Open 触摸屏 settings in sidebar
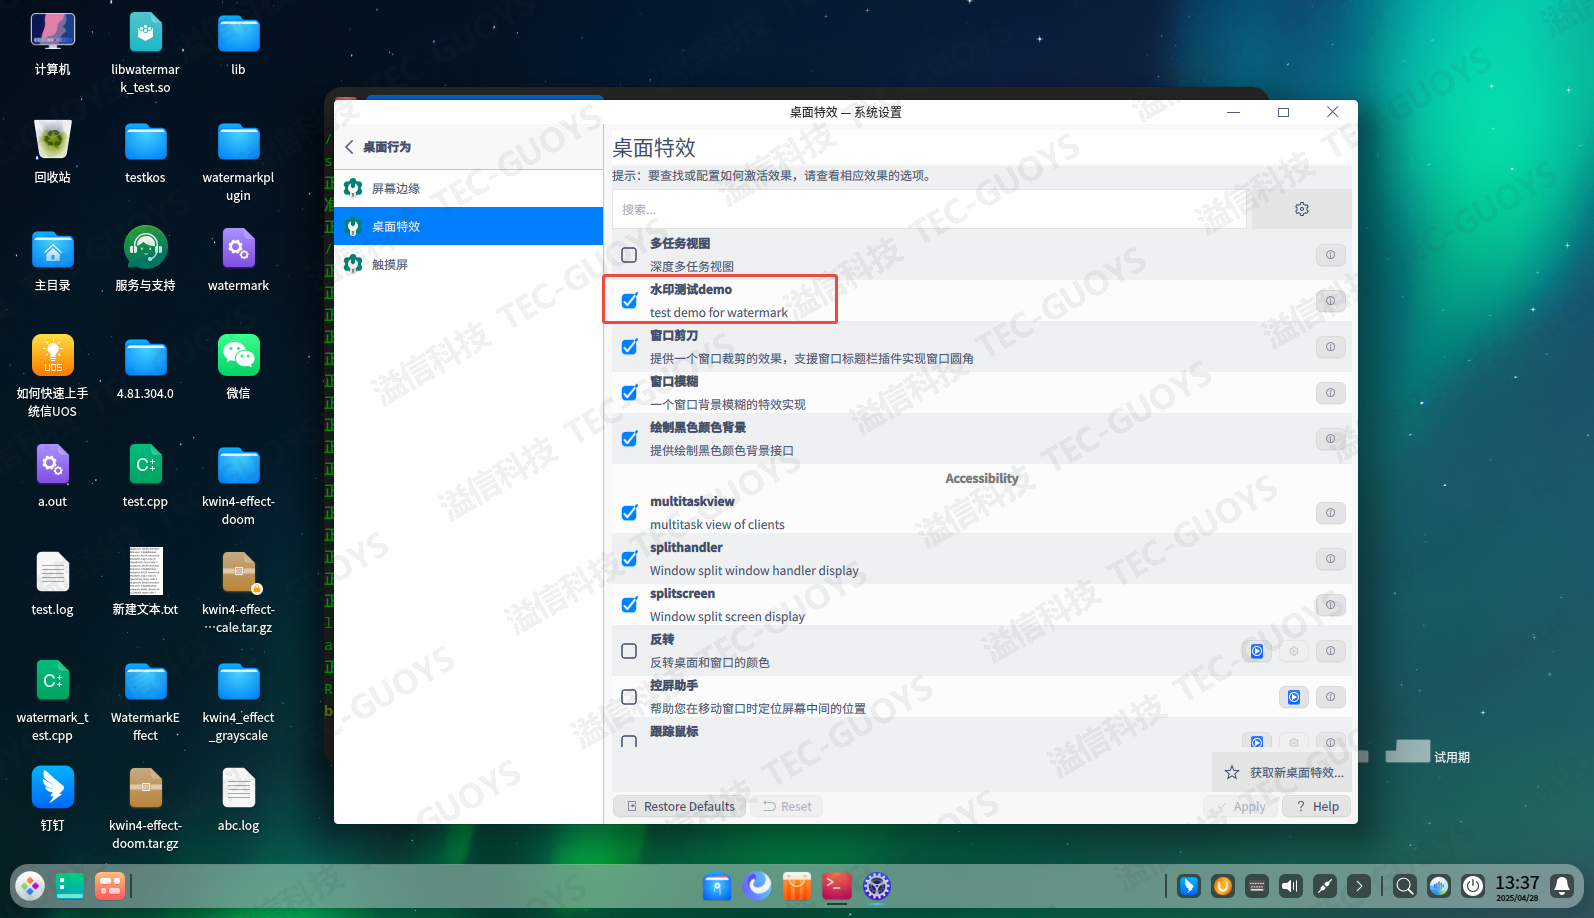The height and width of the screenshot is (918, 1594). click(468, 264)
